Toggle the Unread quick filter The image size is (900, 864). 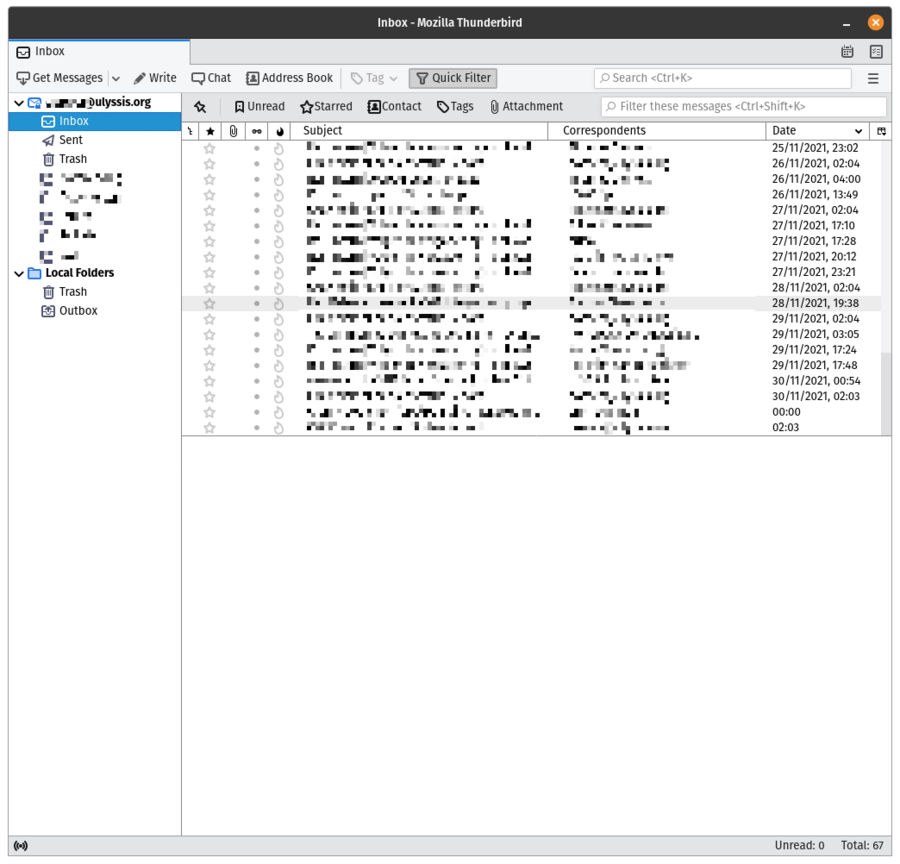(259, 106)
